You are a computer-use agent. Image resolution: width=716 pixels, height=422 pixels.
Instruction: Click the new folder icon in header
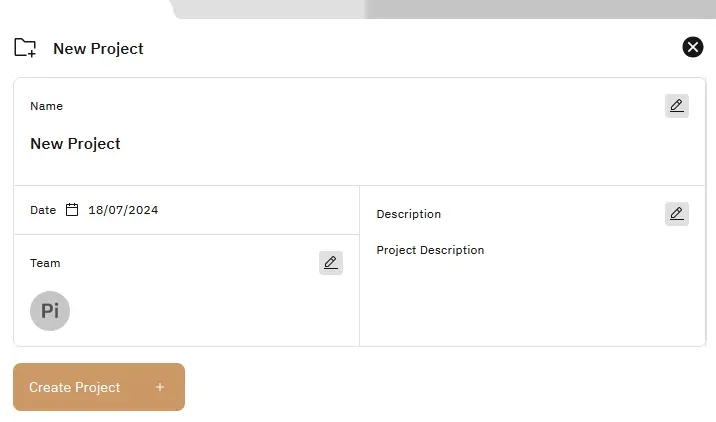pyautogui.click(x=25, y=48)
